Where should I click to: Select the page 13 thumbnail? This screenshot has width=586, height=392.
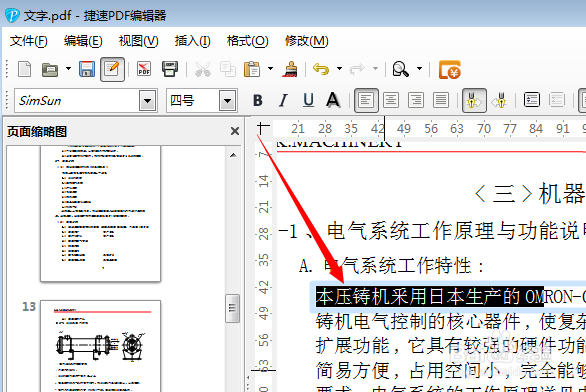pos(101,346)
